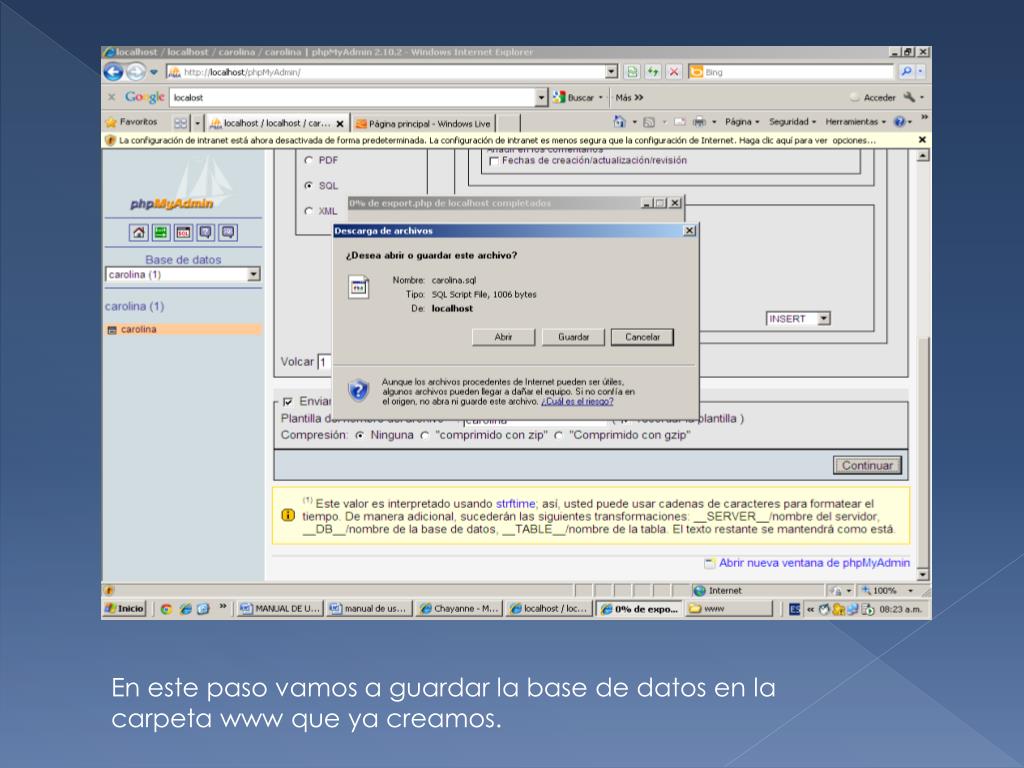Click Cancelar in the download dialog

point(642,337)
